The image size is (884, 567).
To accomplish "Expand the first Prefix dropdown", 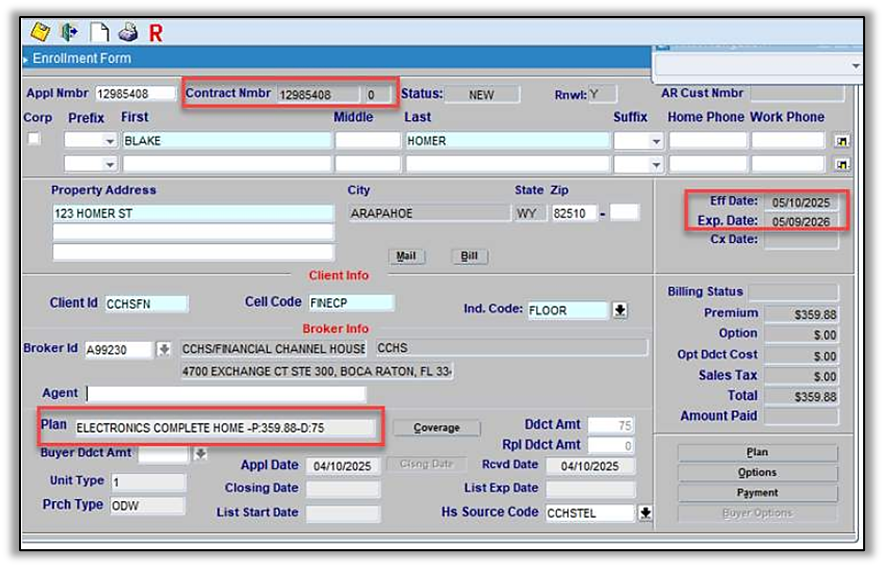I will [x=109, y=141].
